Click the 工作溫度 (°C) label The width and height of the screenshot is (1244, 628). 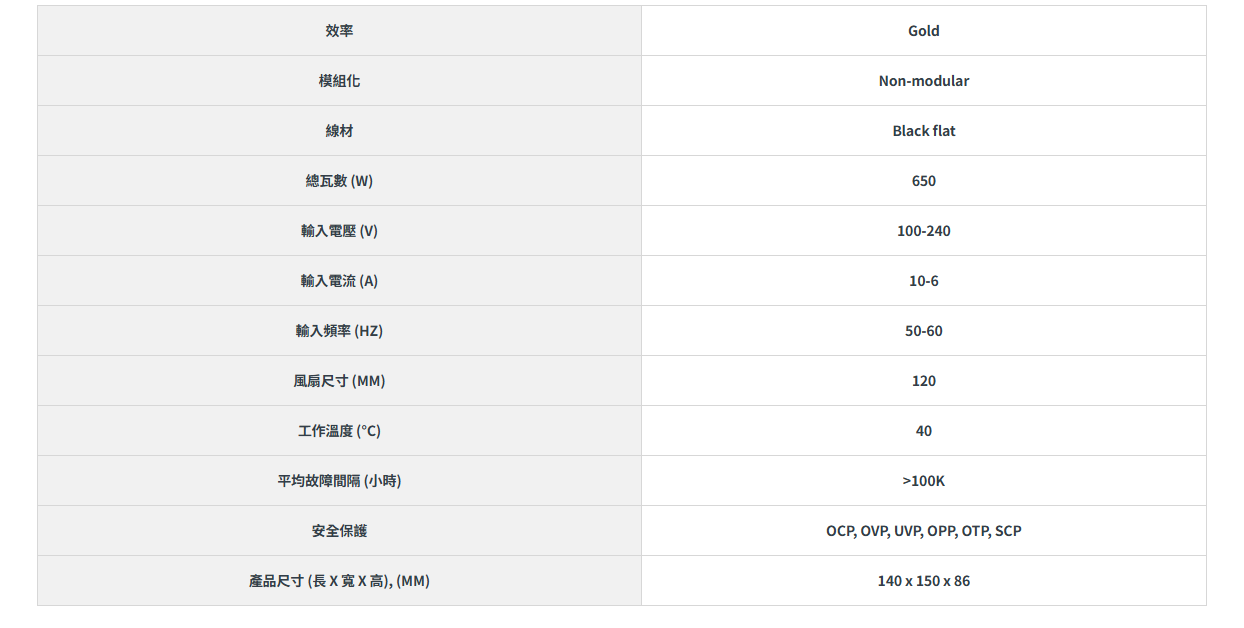coord(339,431)
